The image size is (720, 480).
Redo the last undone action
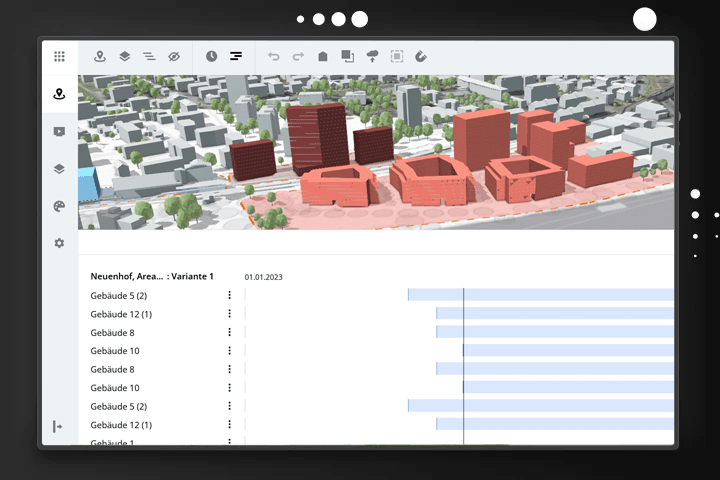(298, 57)
